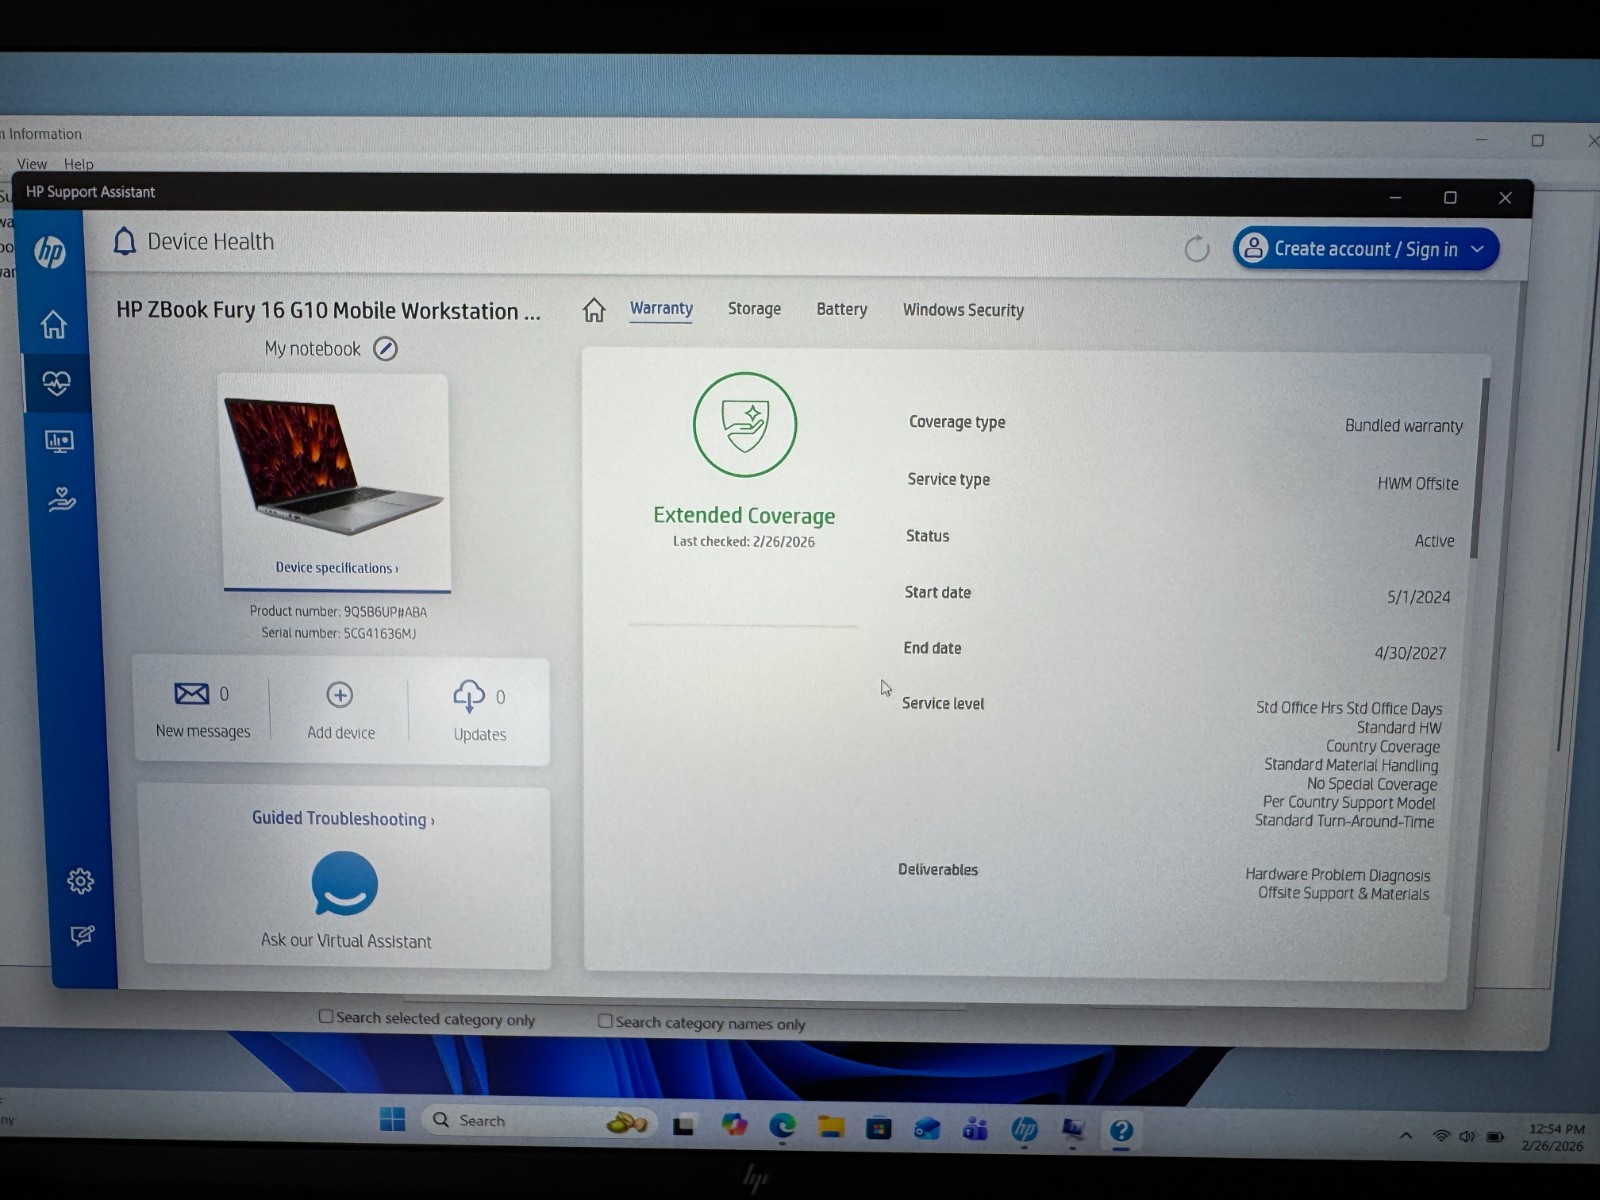
Task: Click the ZBook laptop product thumbnail
Action: (x=333, y=468)
